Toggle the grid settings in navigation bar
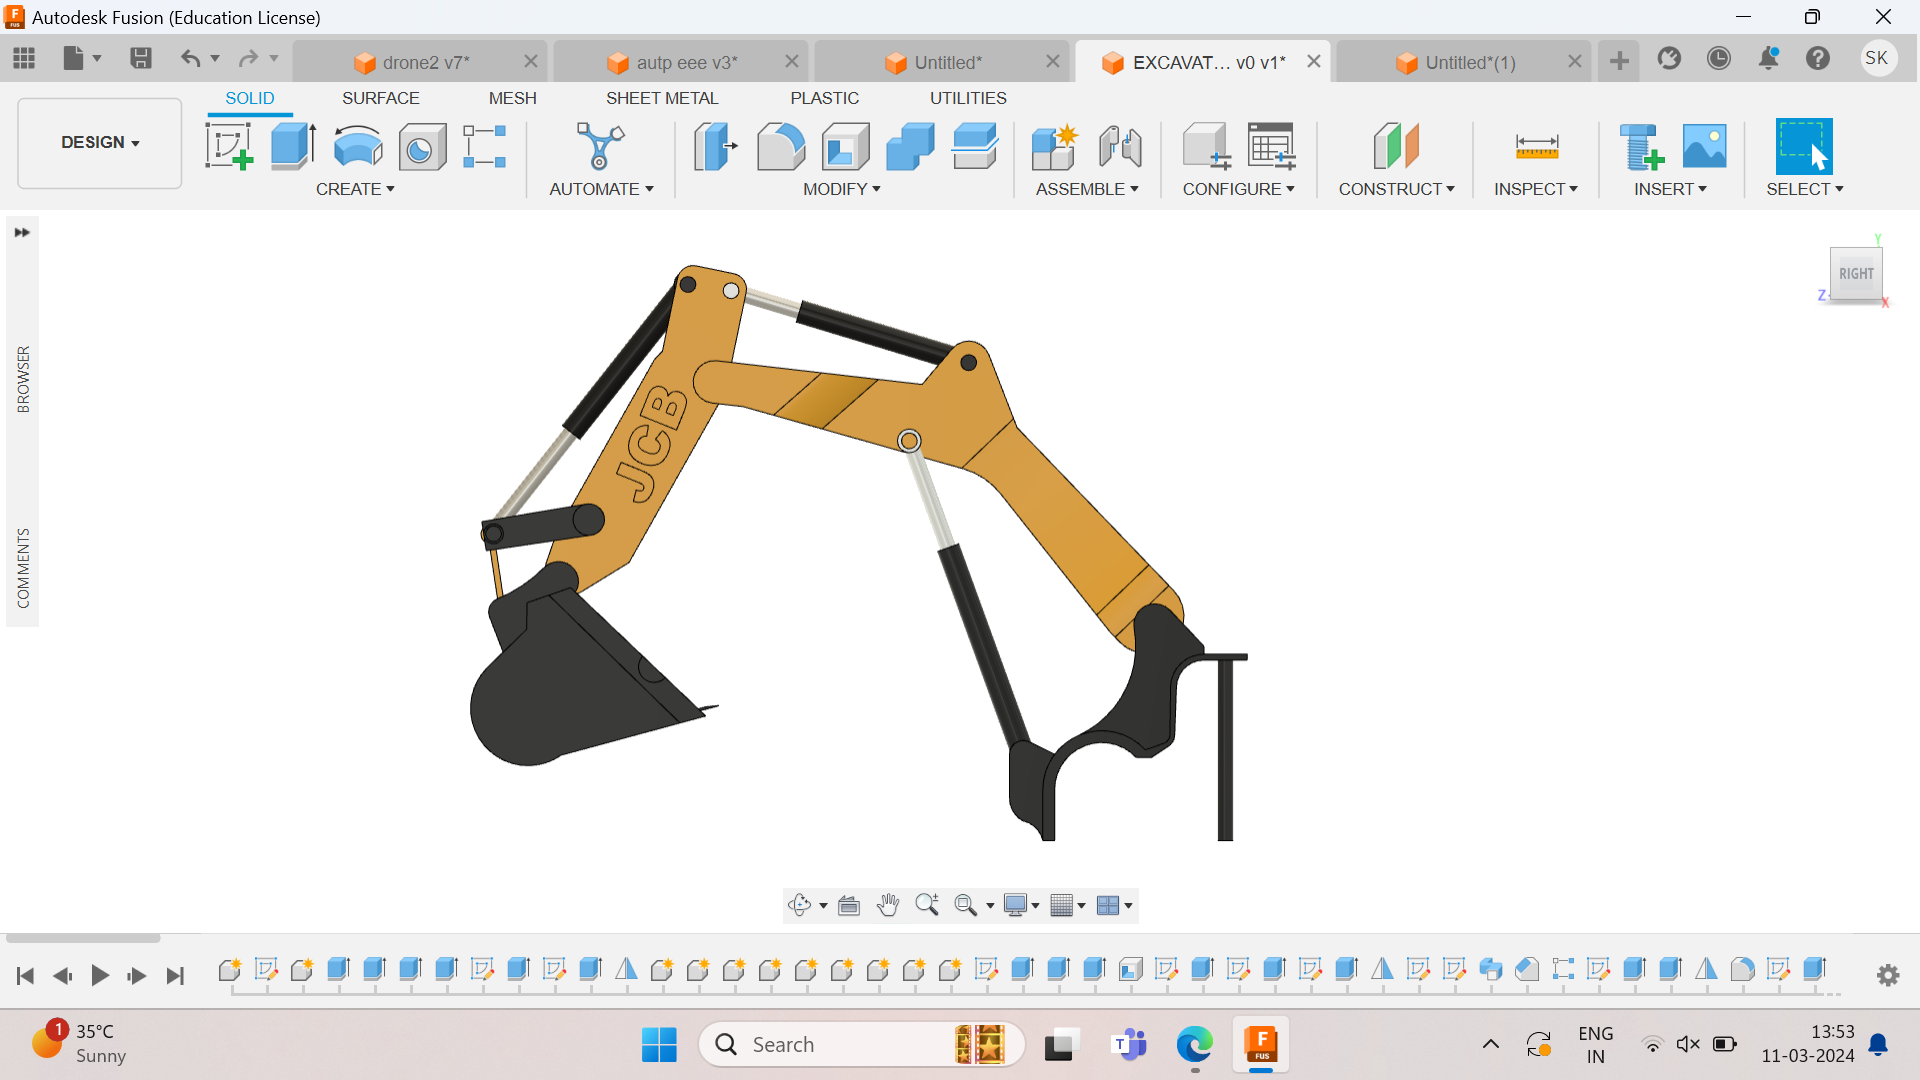 [1062, 905]
